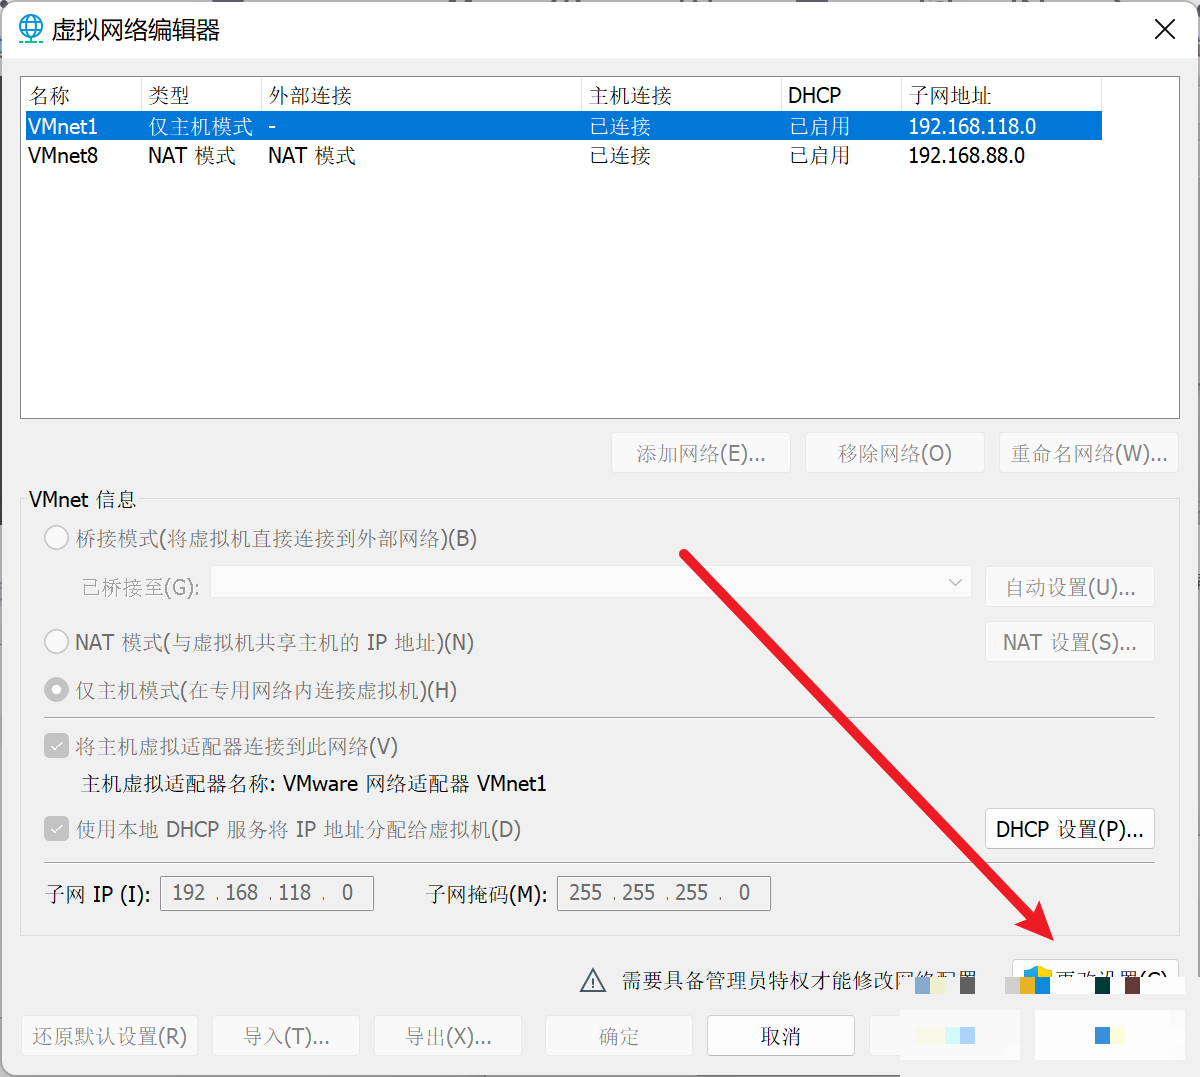Toggle 将主机虚拟适配器连接到此网络 checkbox

point(57,746)
